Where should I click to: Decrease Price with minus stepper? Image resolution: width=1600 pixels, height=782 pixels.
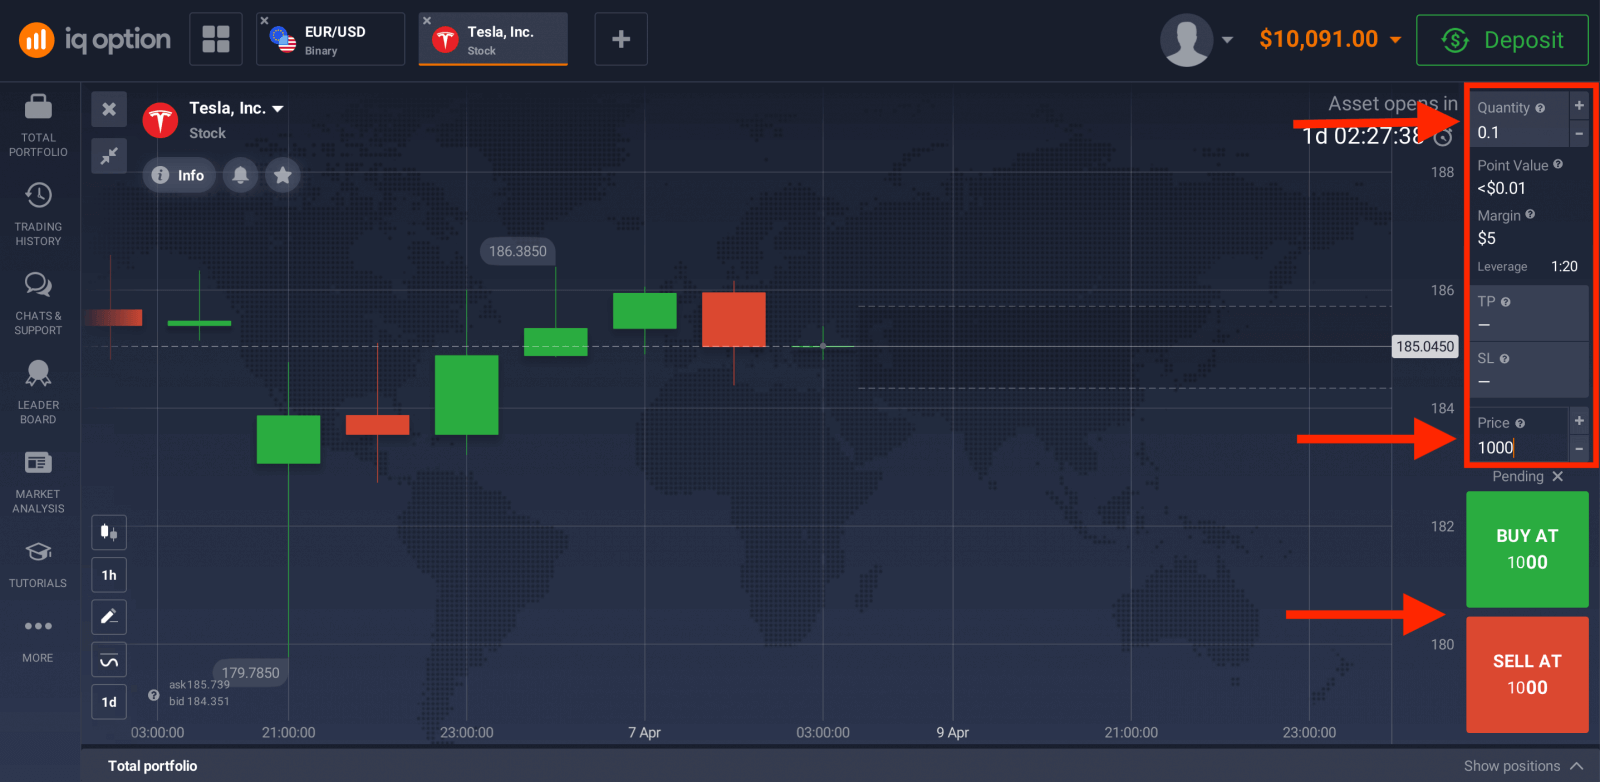1579,448
